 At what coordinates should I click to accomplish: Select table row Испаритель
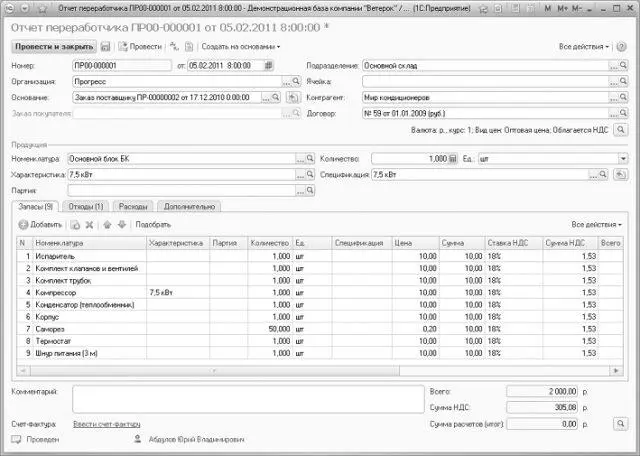coord(320,256)
